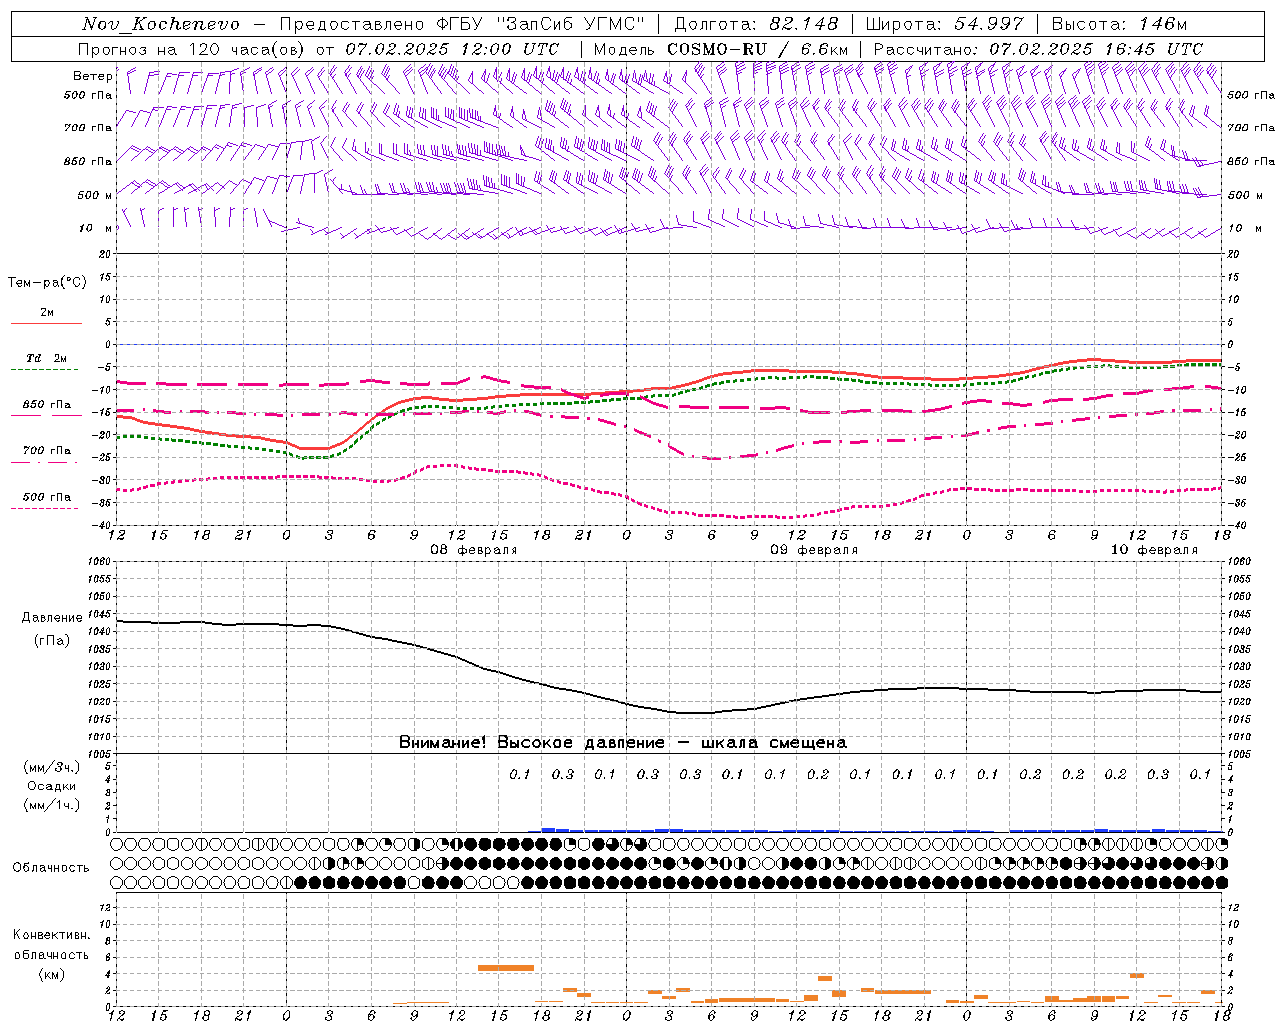The height and width of the screenshot is (1024, 1280).
Task: Click the '09 февраля' date label
Action: pos(814,550)
